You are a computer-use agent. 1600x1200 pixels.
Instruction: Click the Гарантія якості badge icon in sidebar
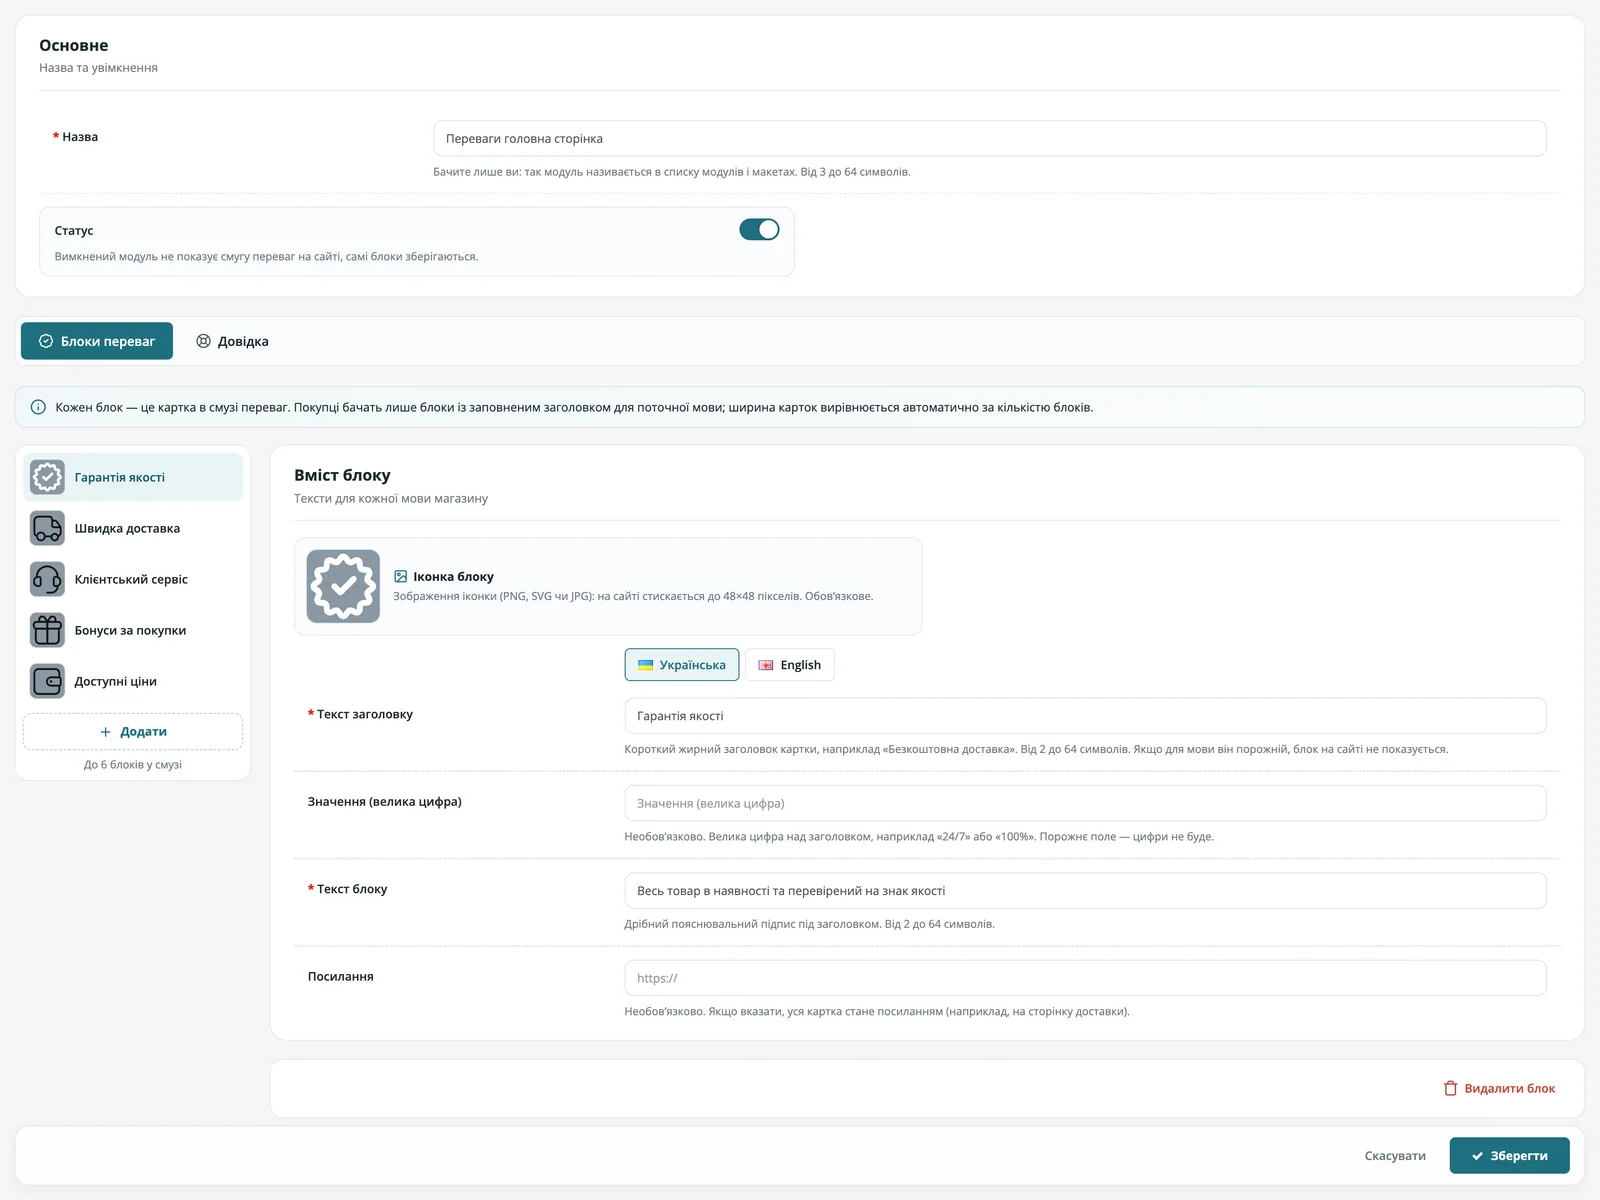click(47, 477)
